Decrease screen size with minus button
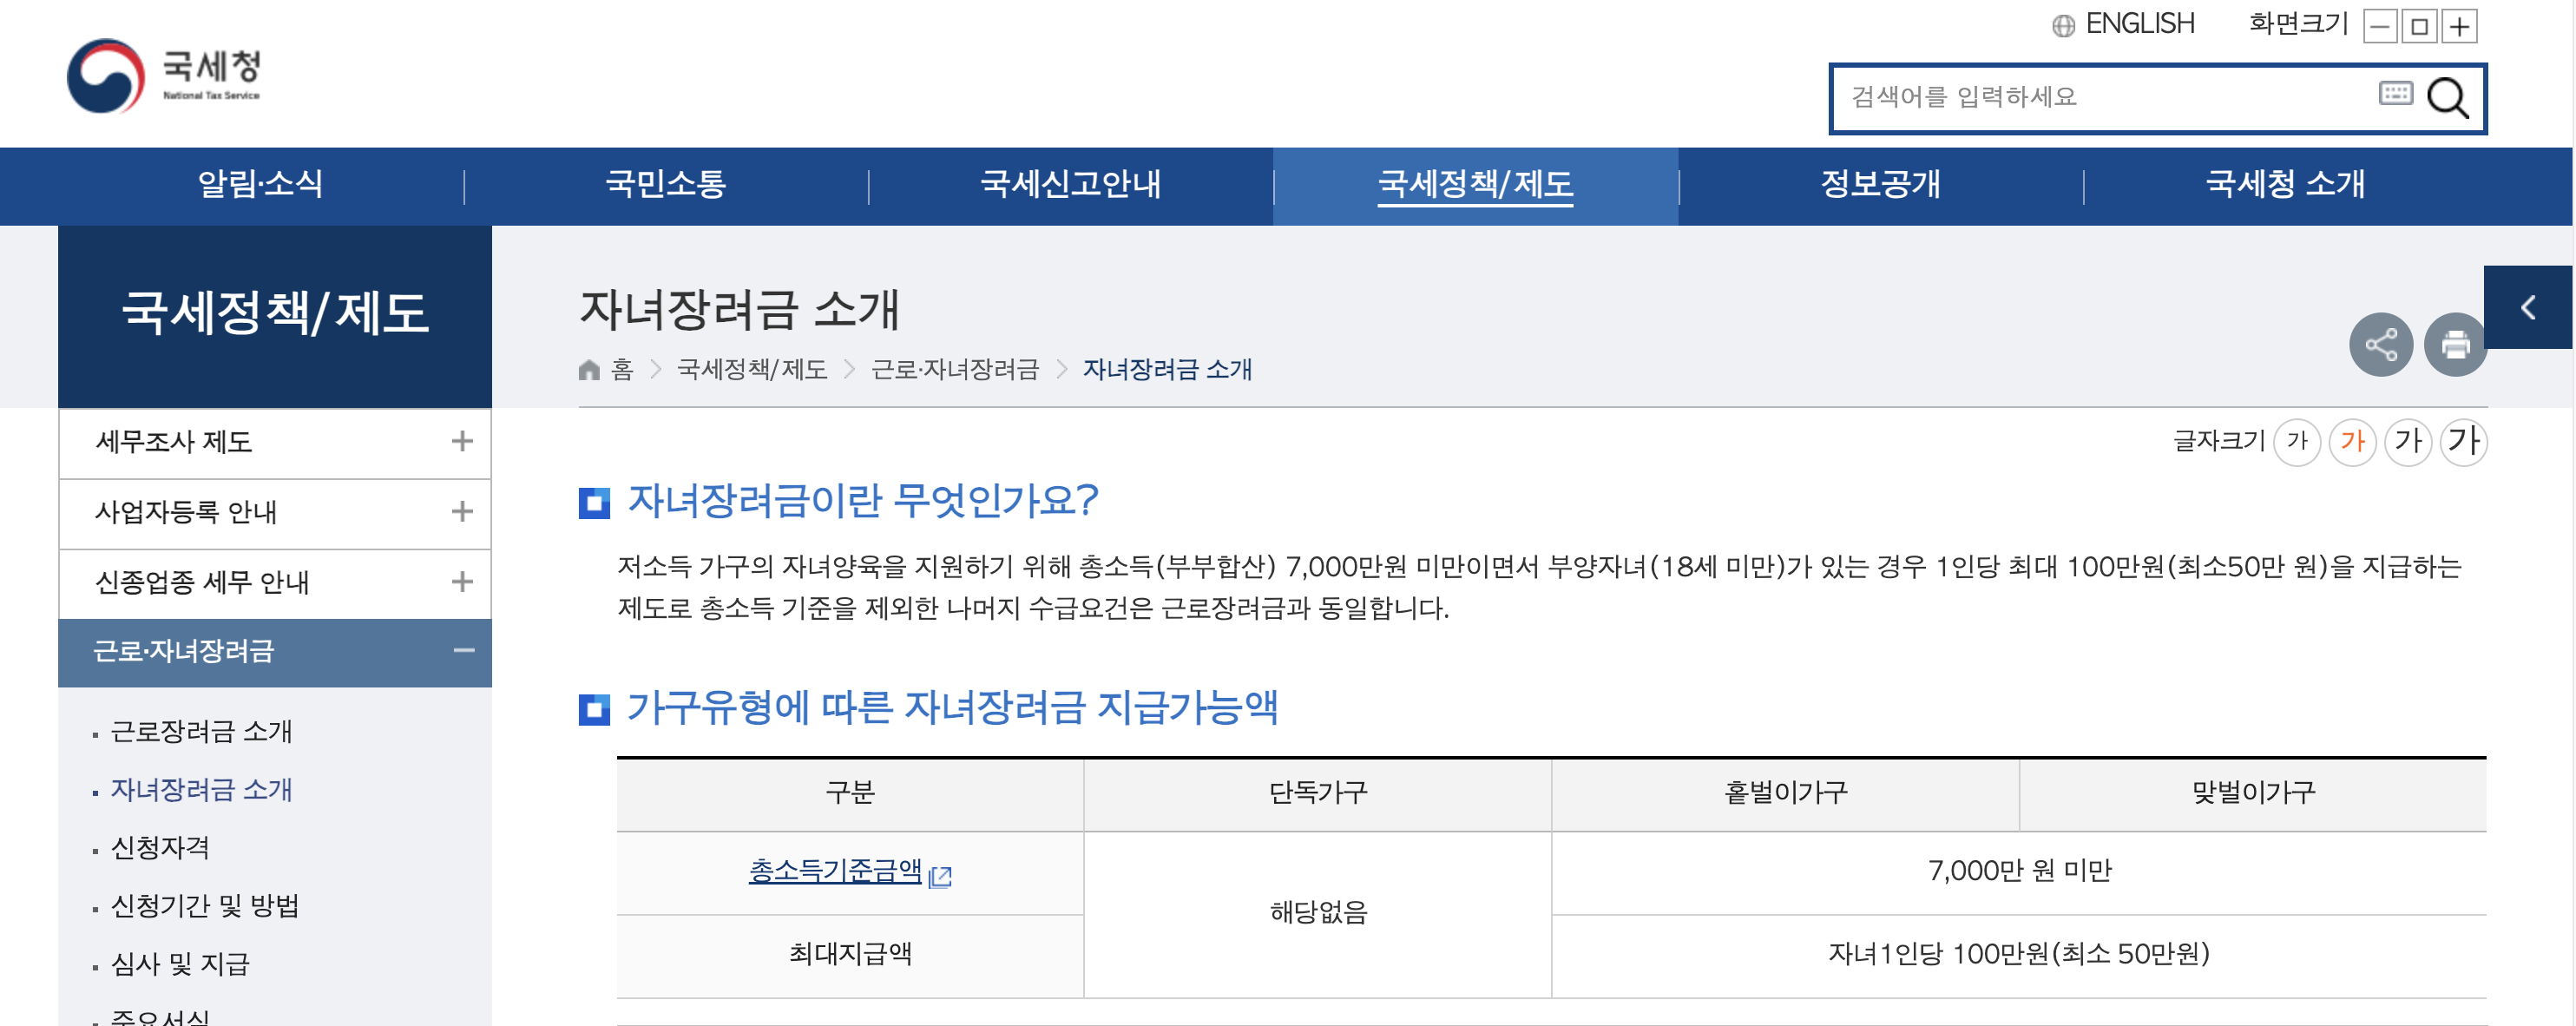The width and height of the screenshot is (2576, 1026). (x=2380, y=26)
